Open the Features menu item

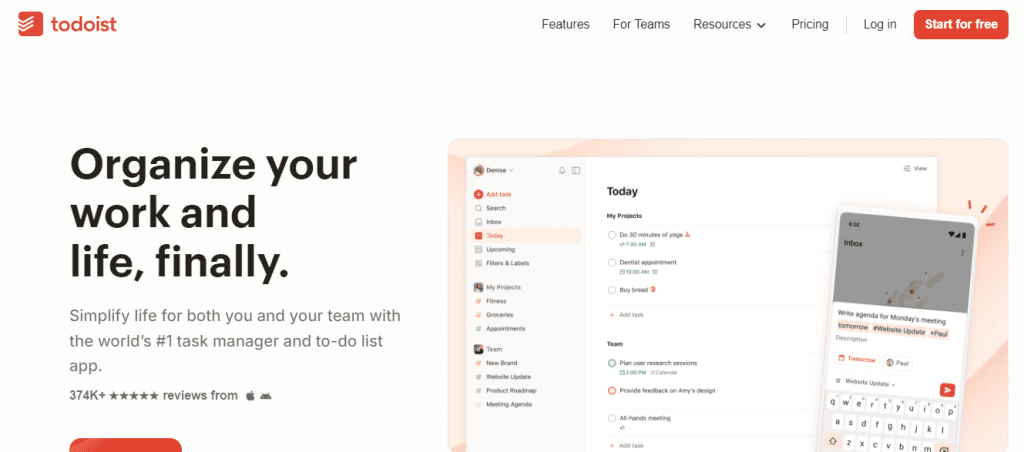point(565,24)
